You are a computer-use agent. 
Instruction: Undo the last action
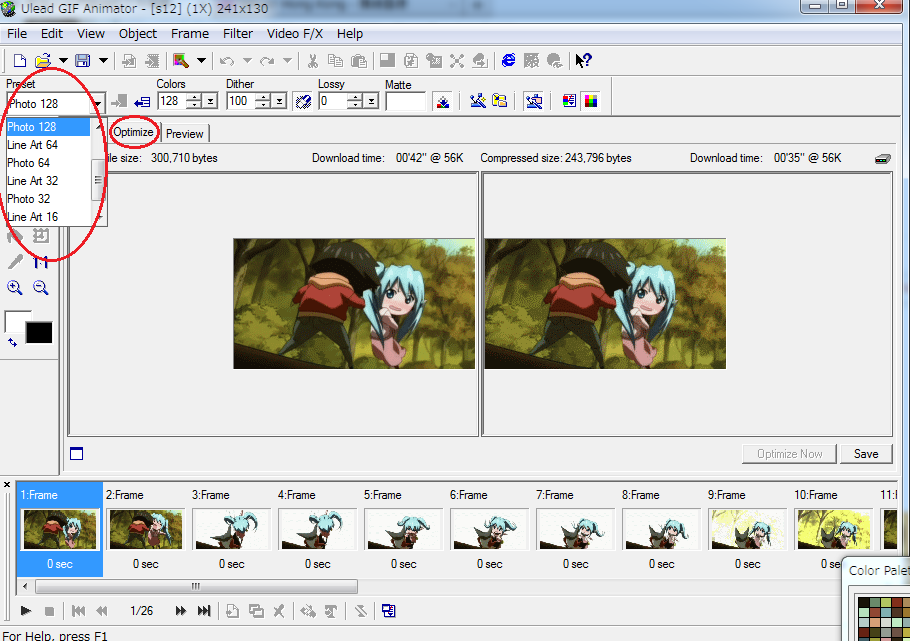[x=227, y=60]
